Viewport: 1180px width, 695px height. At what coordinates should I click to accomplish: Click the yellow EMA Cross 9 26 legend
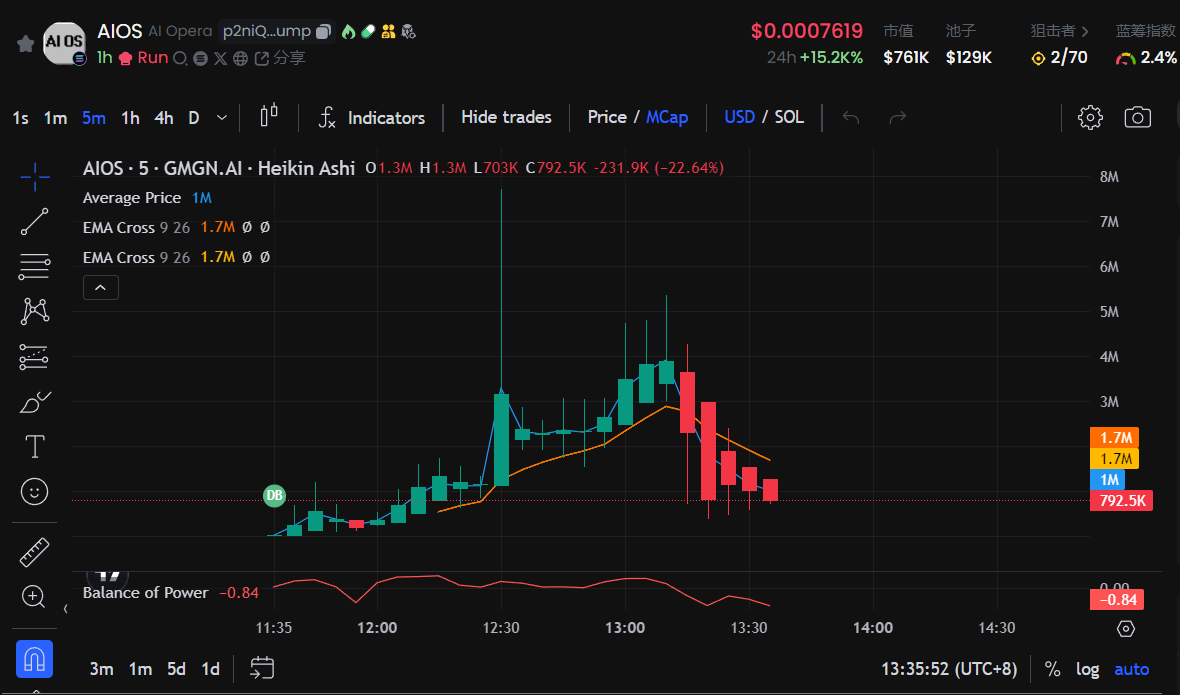coord(136,257)
